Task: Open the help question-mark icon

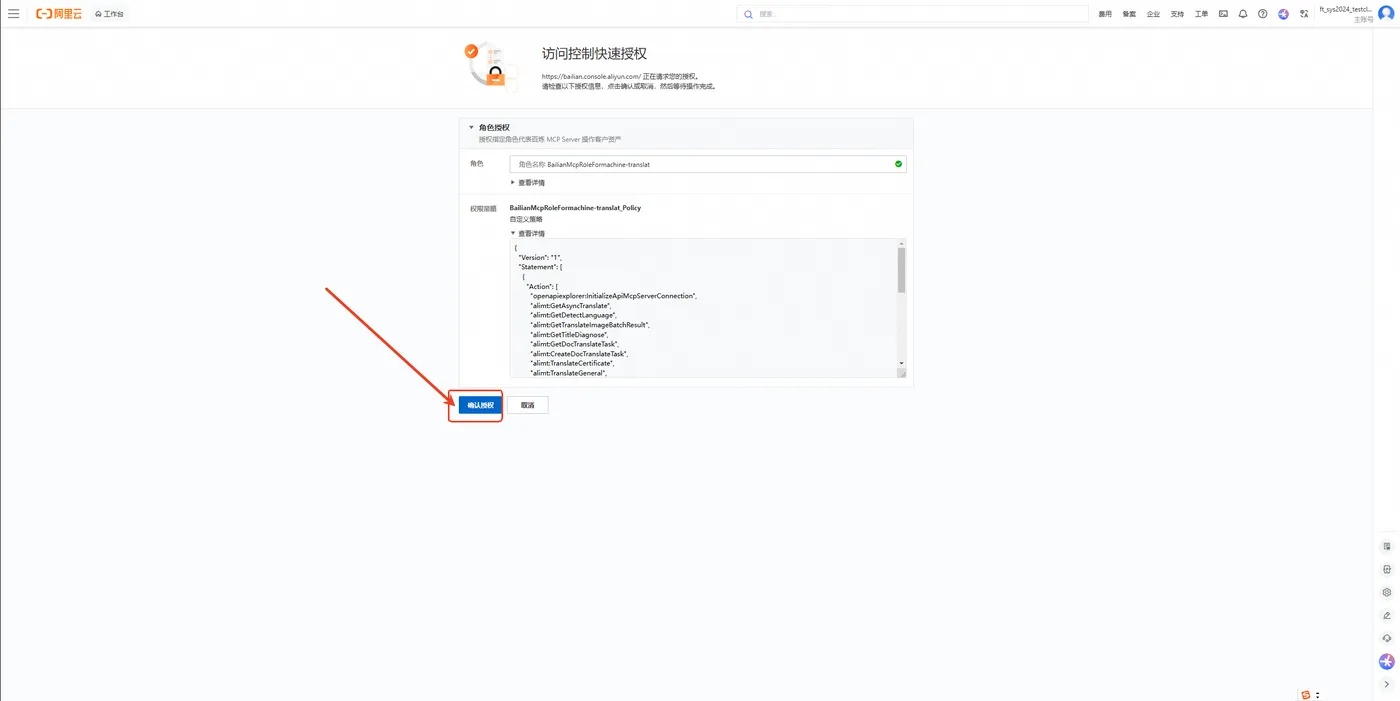Action: pyautogui.click(x=1263, y=14)
